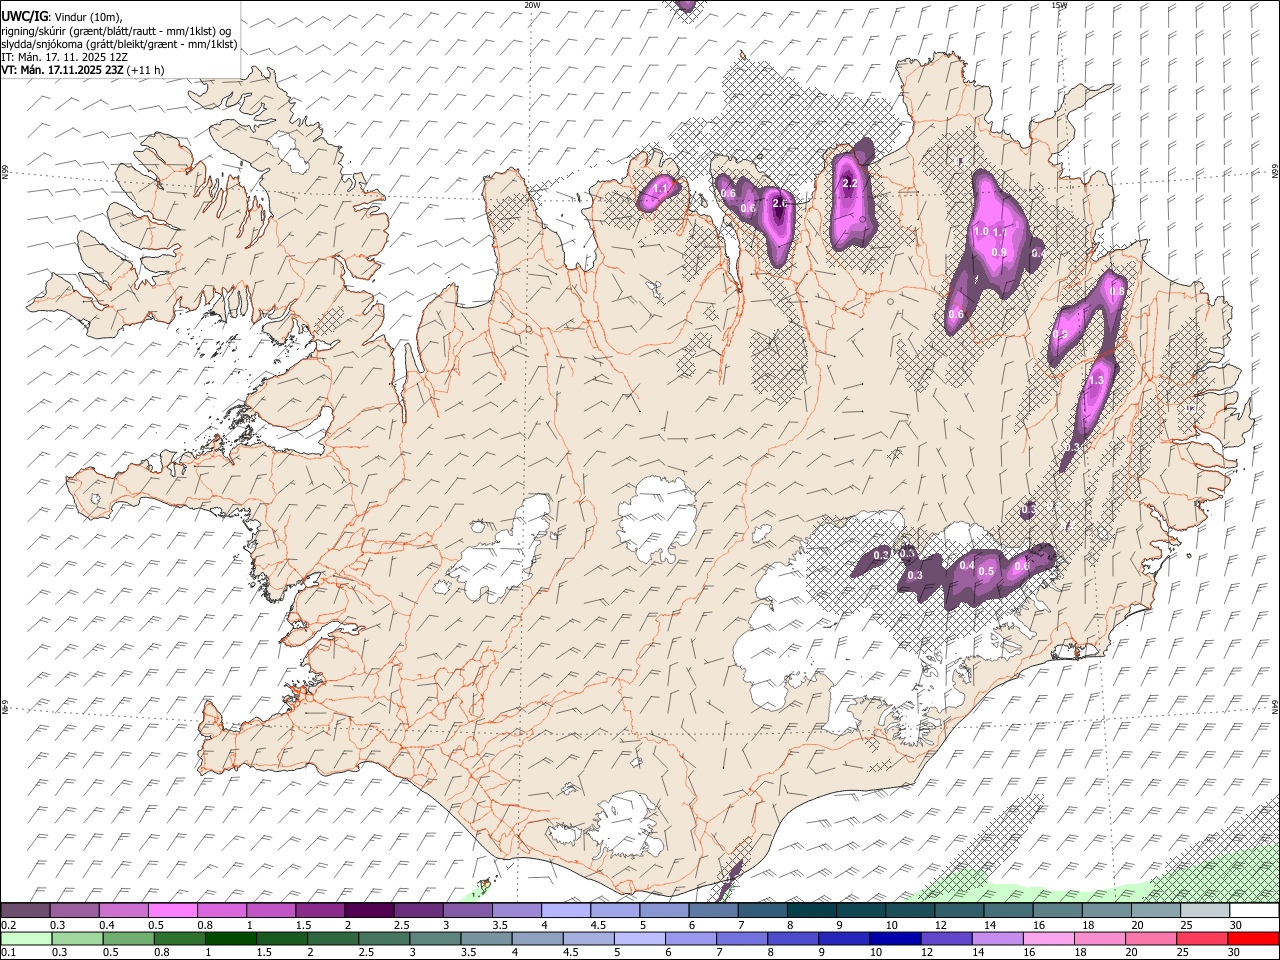This screenshot has width=1280, height=960.
Task: Choose the darkest purple swatch starting at 2 in upper legend
Action: tap(368, 911)
